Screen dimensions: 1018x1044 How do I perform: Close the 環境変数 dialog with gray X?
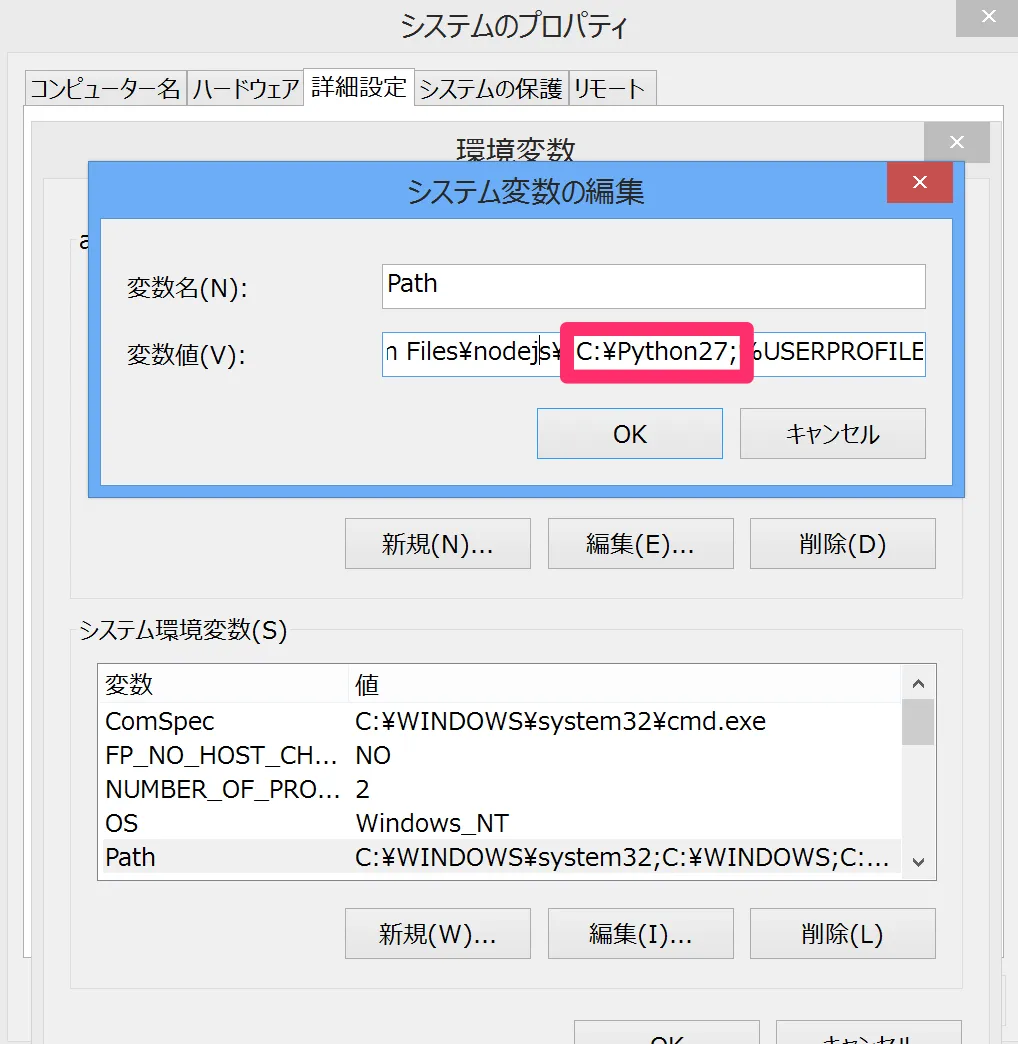point(956,142)
